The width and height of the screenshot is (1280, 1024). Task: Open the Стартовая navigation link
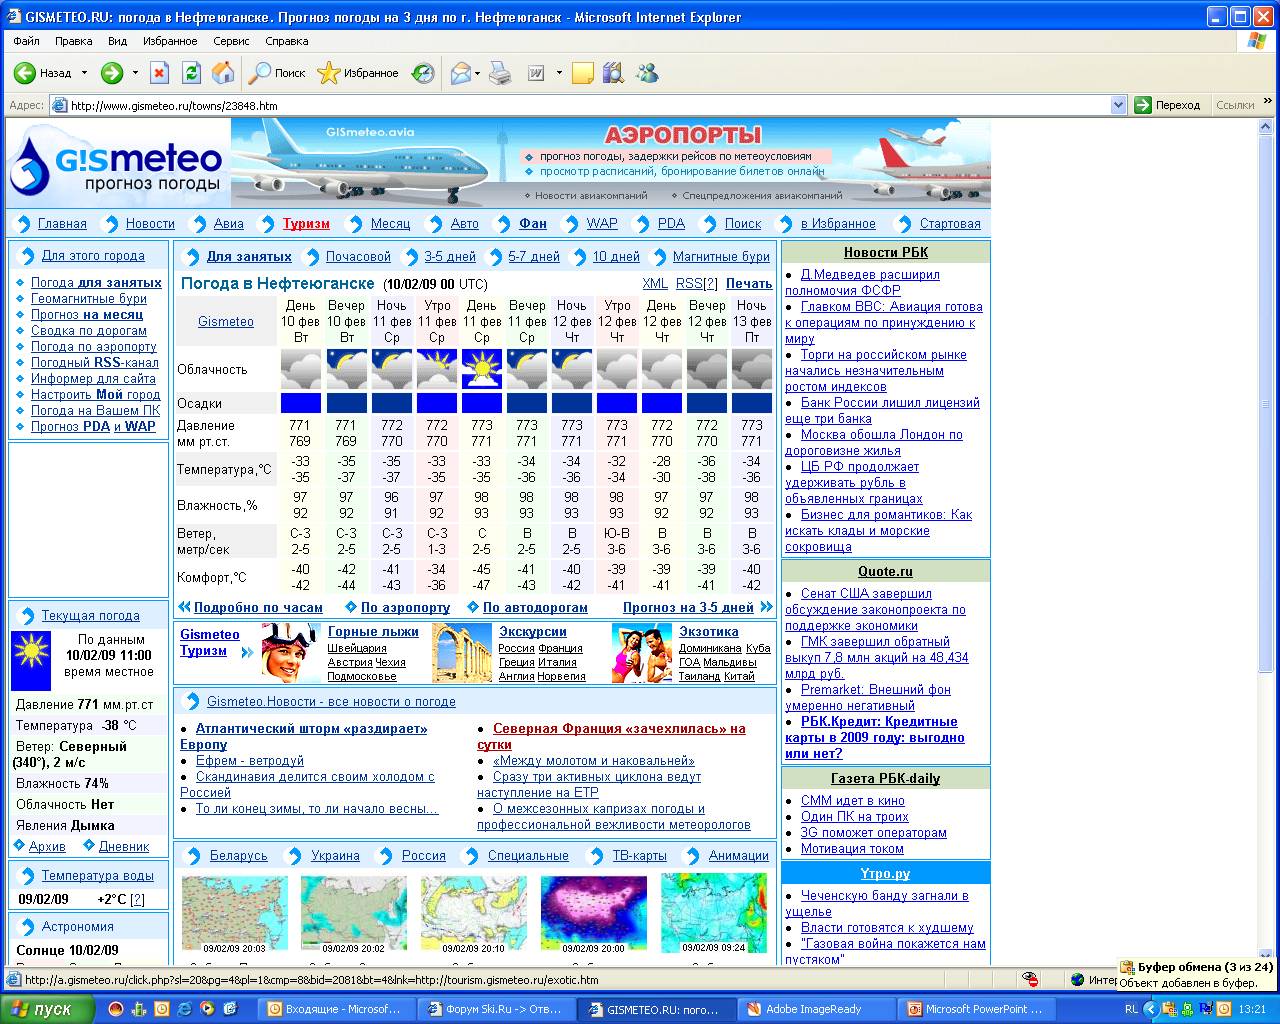click(950, 224)
